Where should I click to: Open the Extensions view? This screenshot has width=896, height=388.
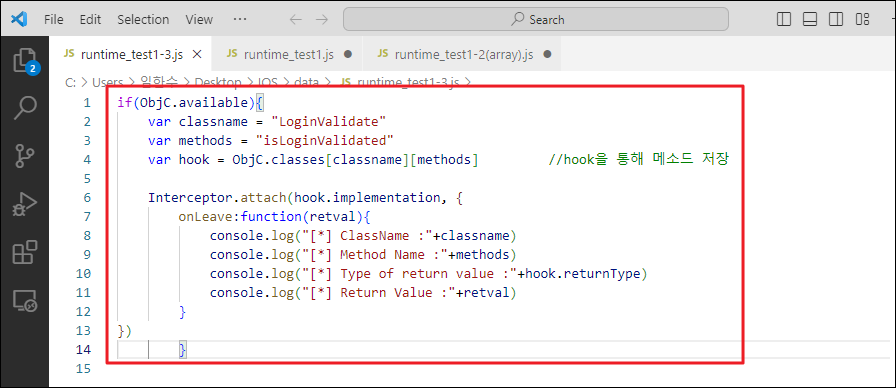click(25, 252)
